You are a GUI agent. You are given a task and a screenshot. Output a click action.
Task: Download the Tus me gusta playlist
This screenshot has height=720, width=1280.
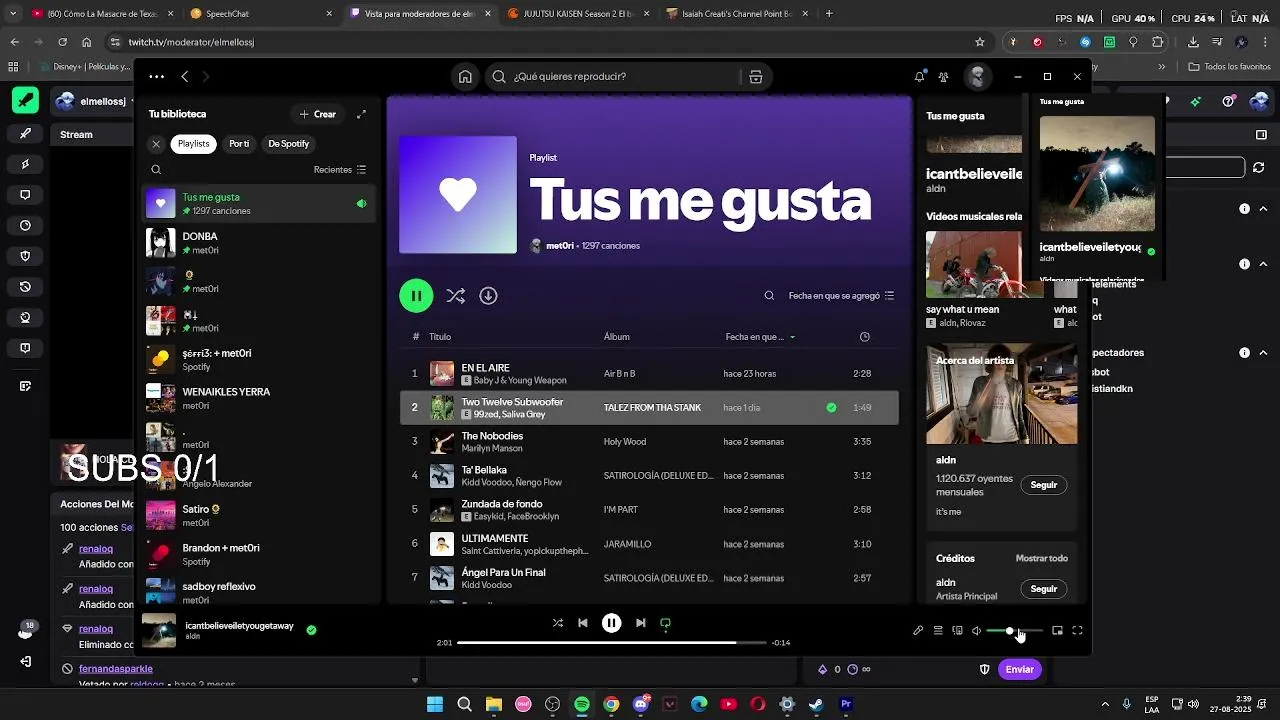(x=488, y=296)
